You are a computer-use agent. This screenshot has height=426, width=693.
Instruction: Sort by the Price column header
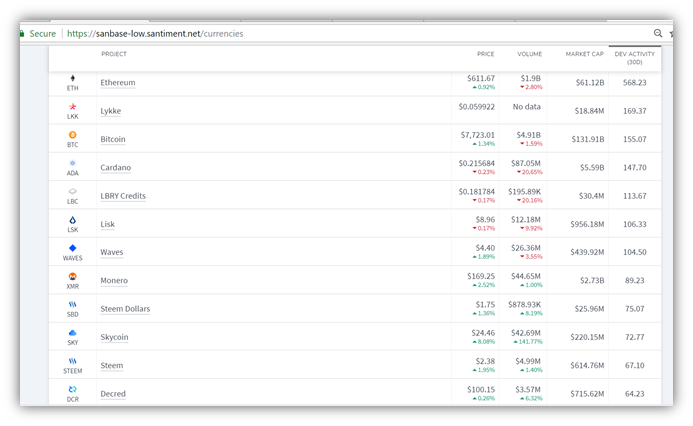click(x=486, y=54)
